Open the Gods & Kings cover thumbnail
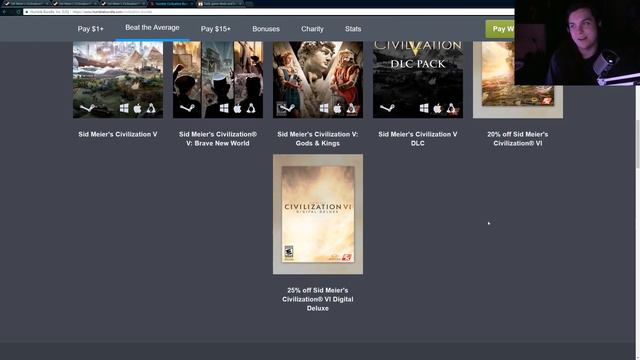Viewport: 640px width, 360px height. (318, 80)
